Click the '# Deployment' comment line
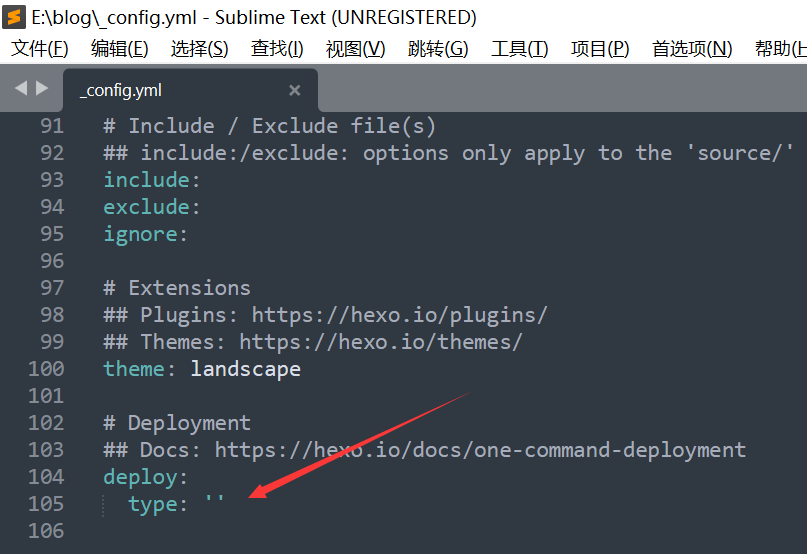Viewport: 807px width, 554px height. coord(177,423)
